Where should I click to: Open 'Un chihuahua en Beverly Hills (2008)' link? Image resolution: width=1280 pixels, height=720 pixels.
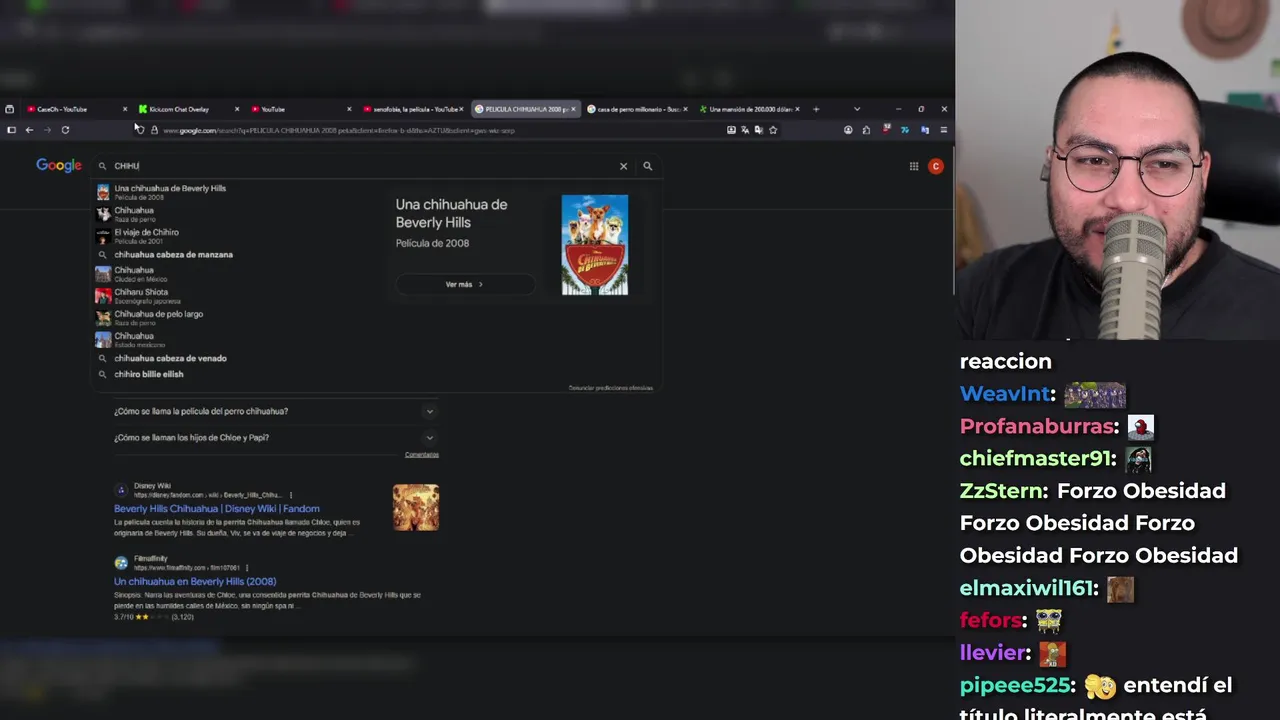(x=195, y=582)
